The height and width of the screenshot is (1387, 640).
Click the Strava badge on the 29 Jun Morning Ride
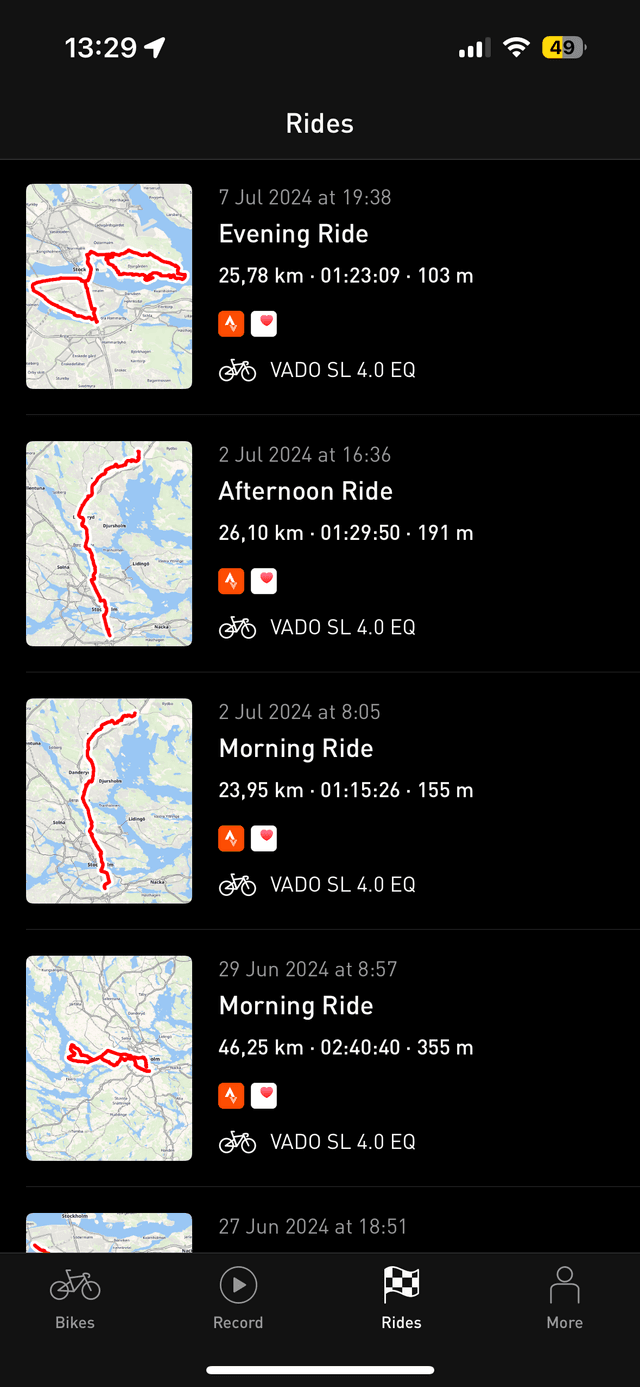click(231, 1095)
